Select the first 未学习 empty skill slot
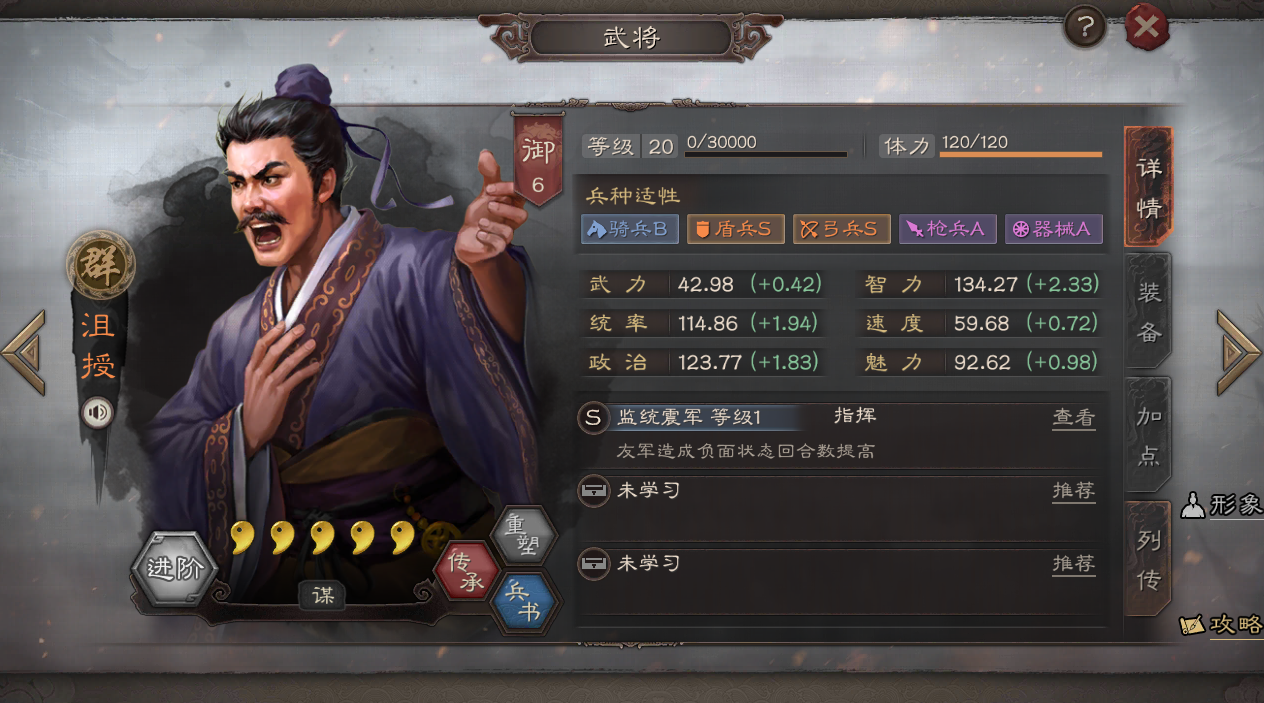 coord(842,506)
